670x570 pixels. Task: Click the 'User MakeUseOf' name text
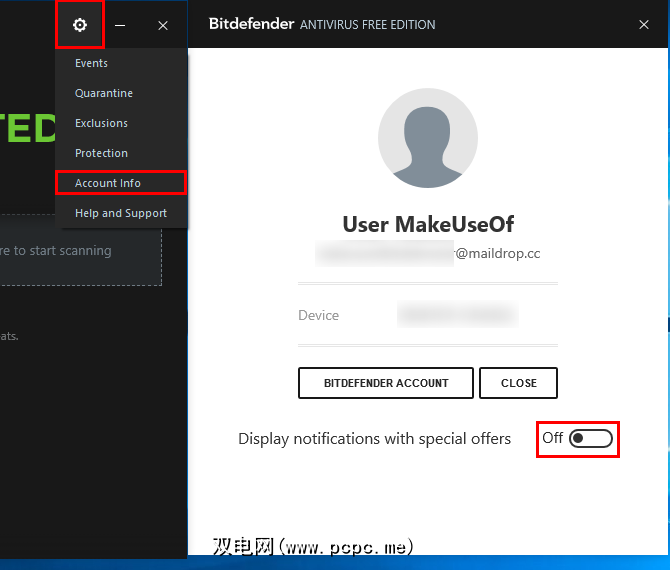coord(428,224)
